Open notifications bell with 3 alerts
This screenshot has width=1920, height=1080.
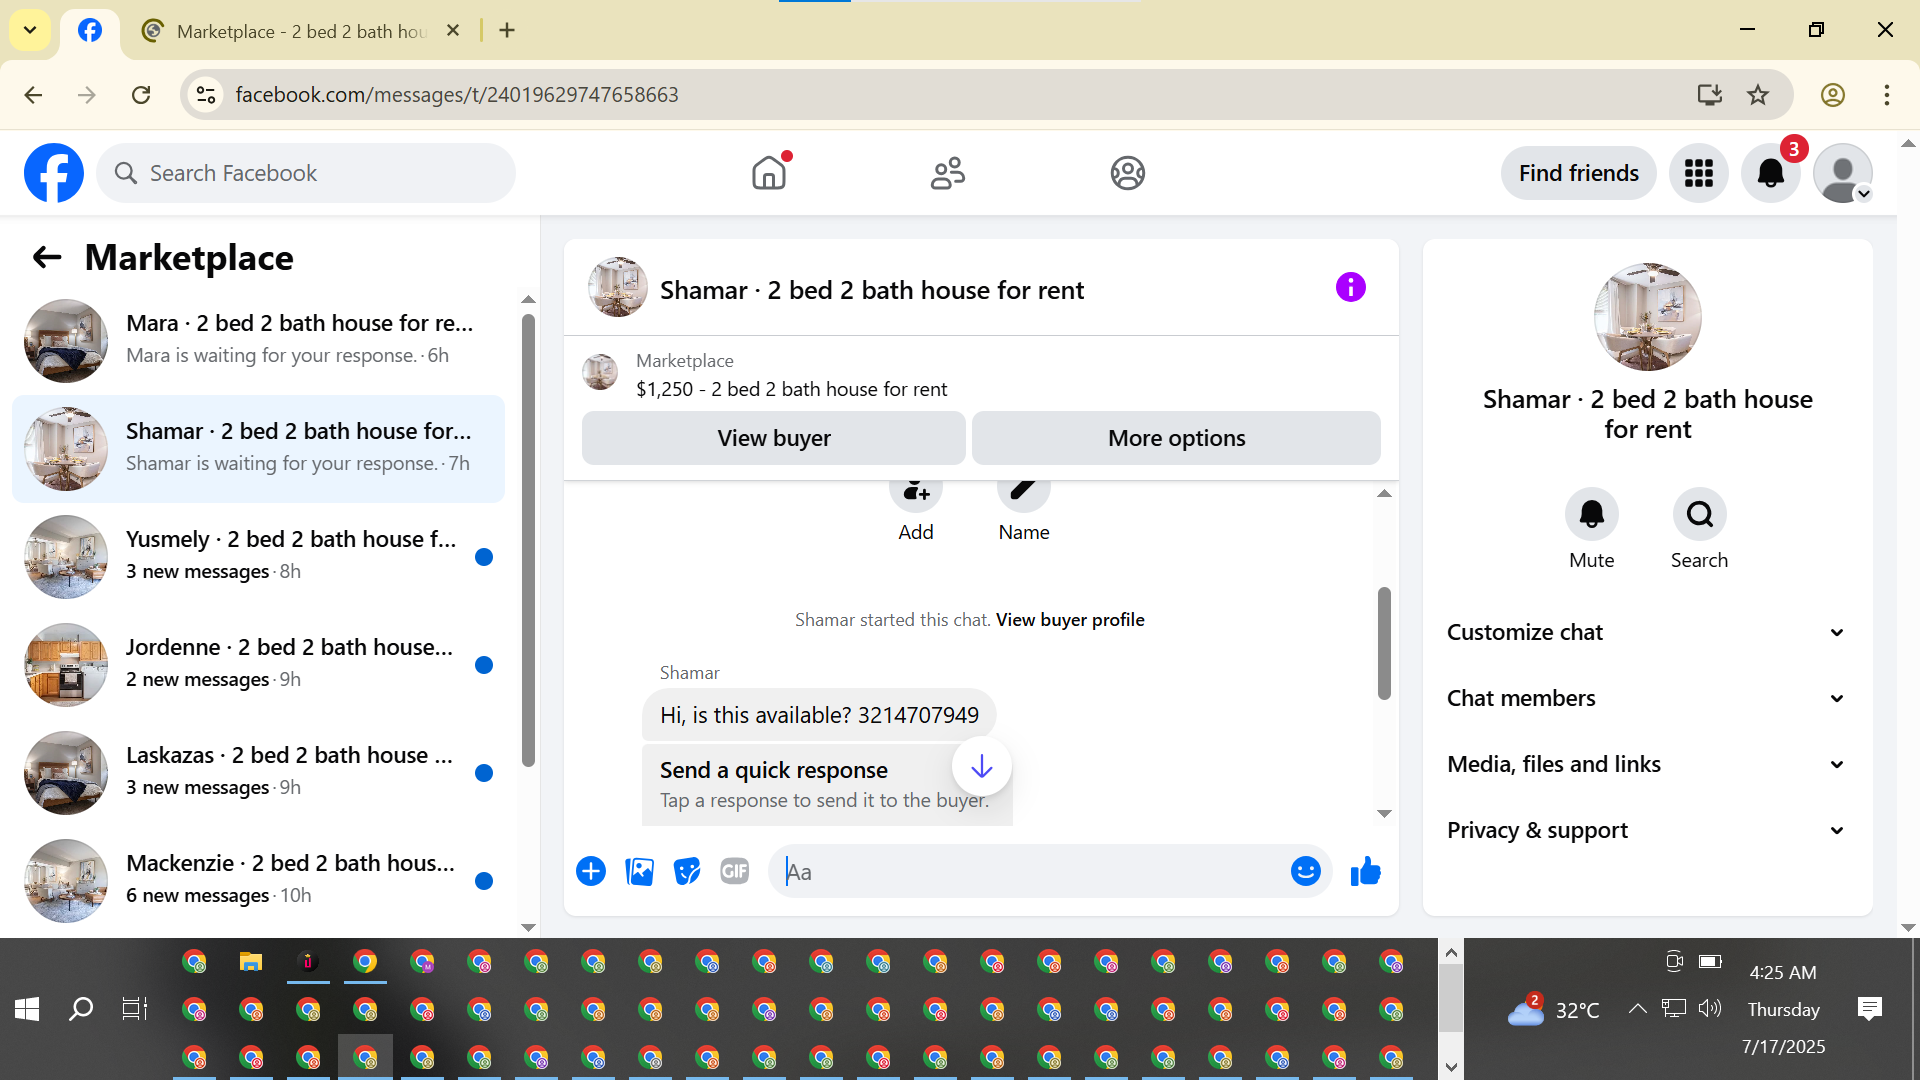(1770, 173)
